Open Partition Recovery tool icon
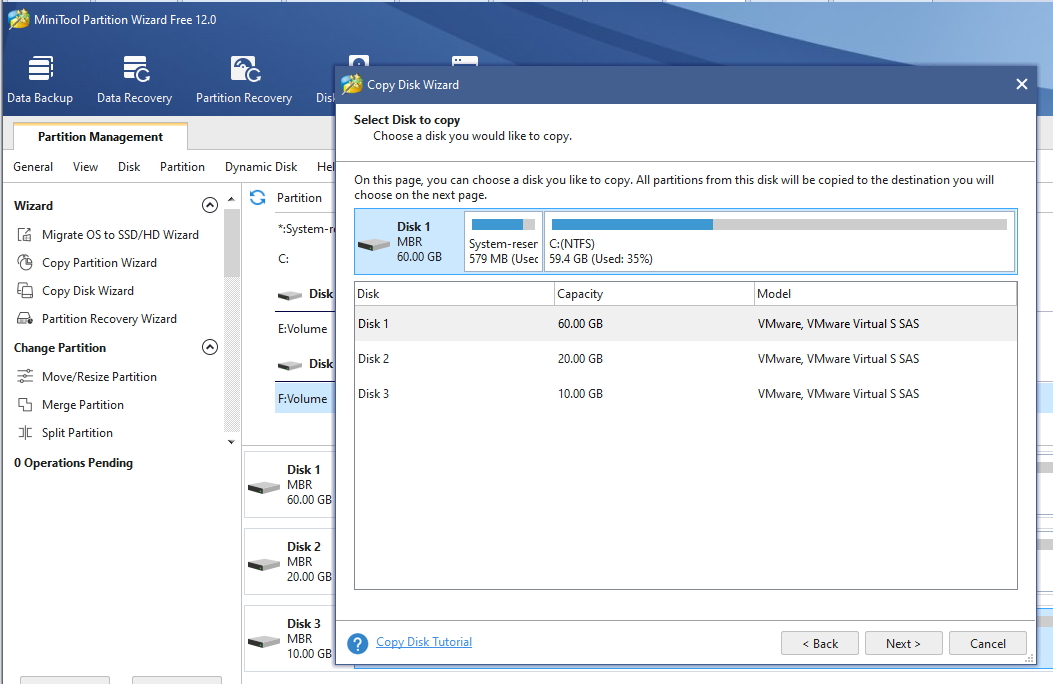Screen dimensions: 1053x684 point(245,68)
